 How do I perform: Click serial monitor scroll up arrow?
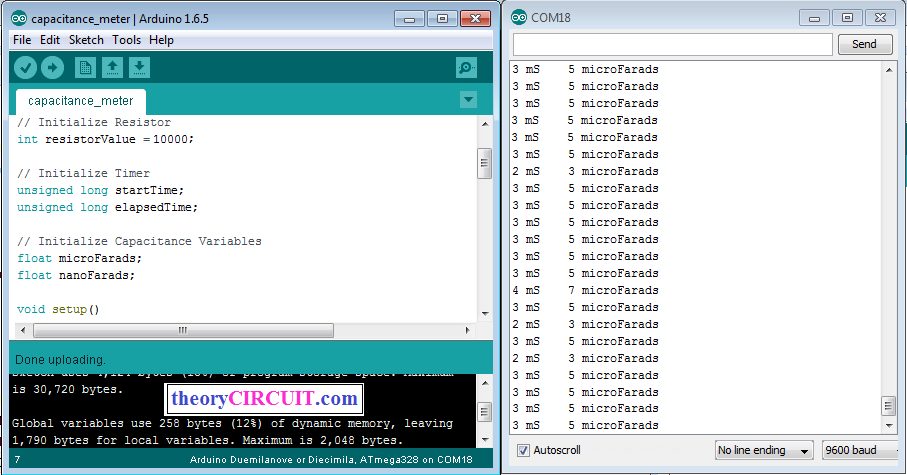(x=889, y=70)
